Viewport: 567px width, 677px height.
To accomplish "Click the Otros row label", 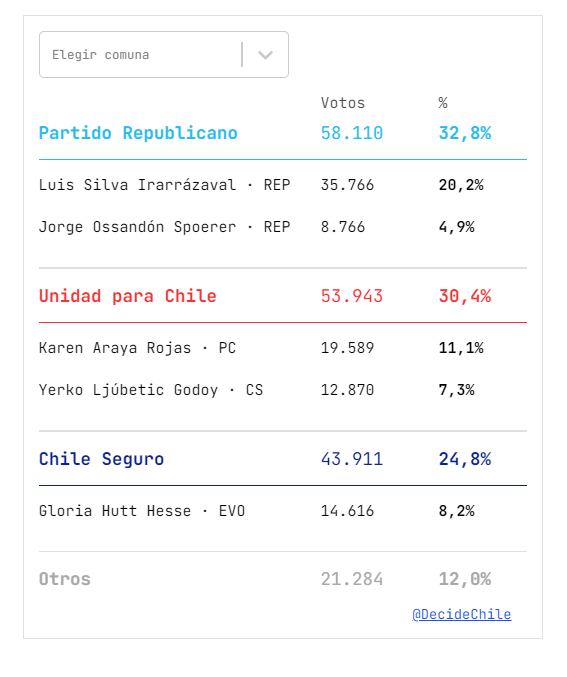I will [65, 579].
